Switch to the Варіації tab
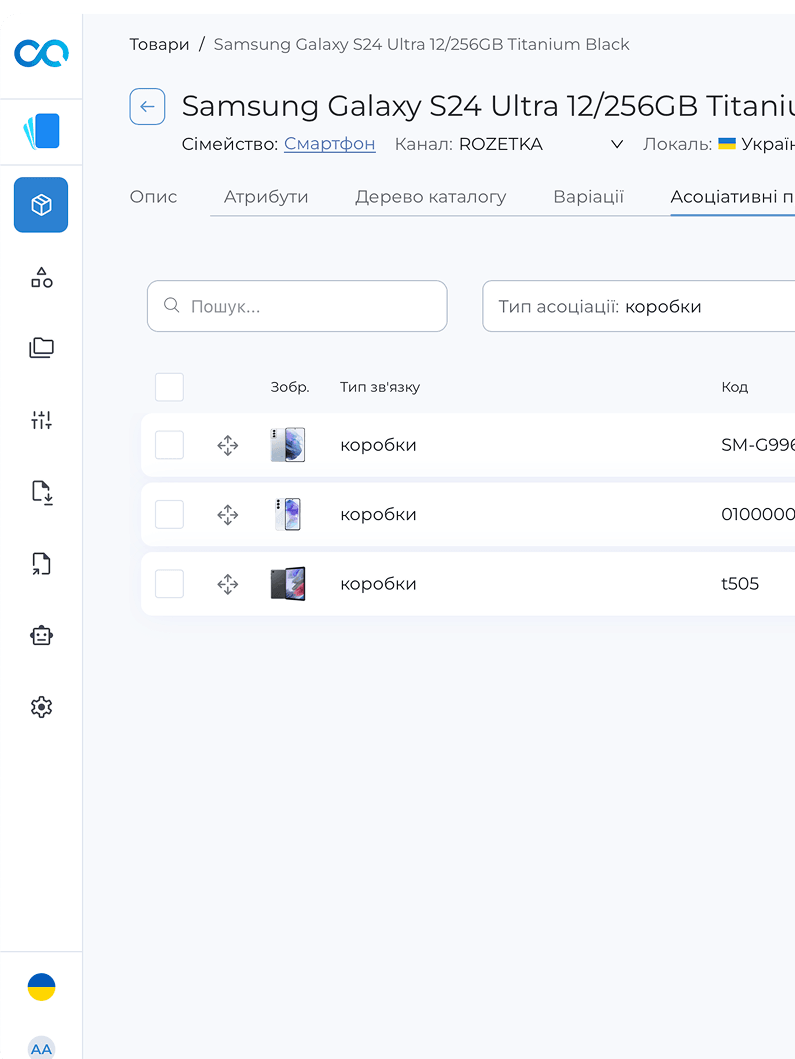Image resolution: width=795 pixels, height=1059 pixels. (588, 197)
